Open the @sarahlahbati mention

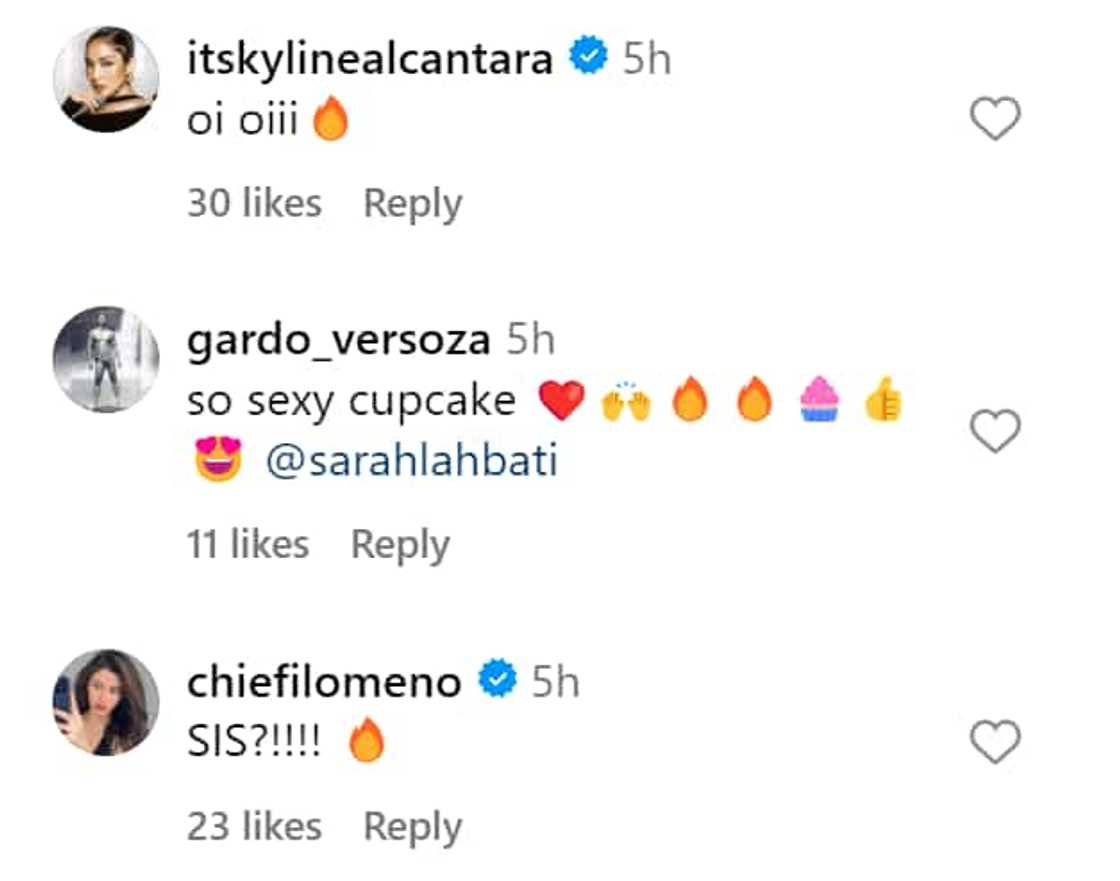[x=412, y=463]
